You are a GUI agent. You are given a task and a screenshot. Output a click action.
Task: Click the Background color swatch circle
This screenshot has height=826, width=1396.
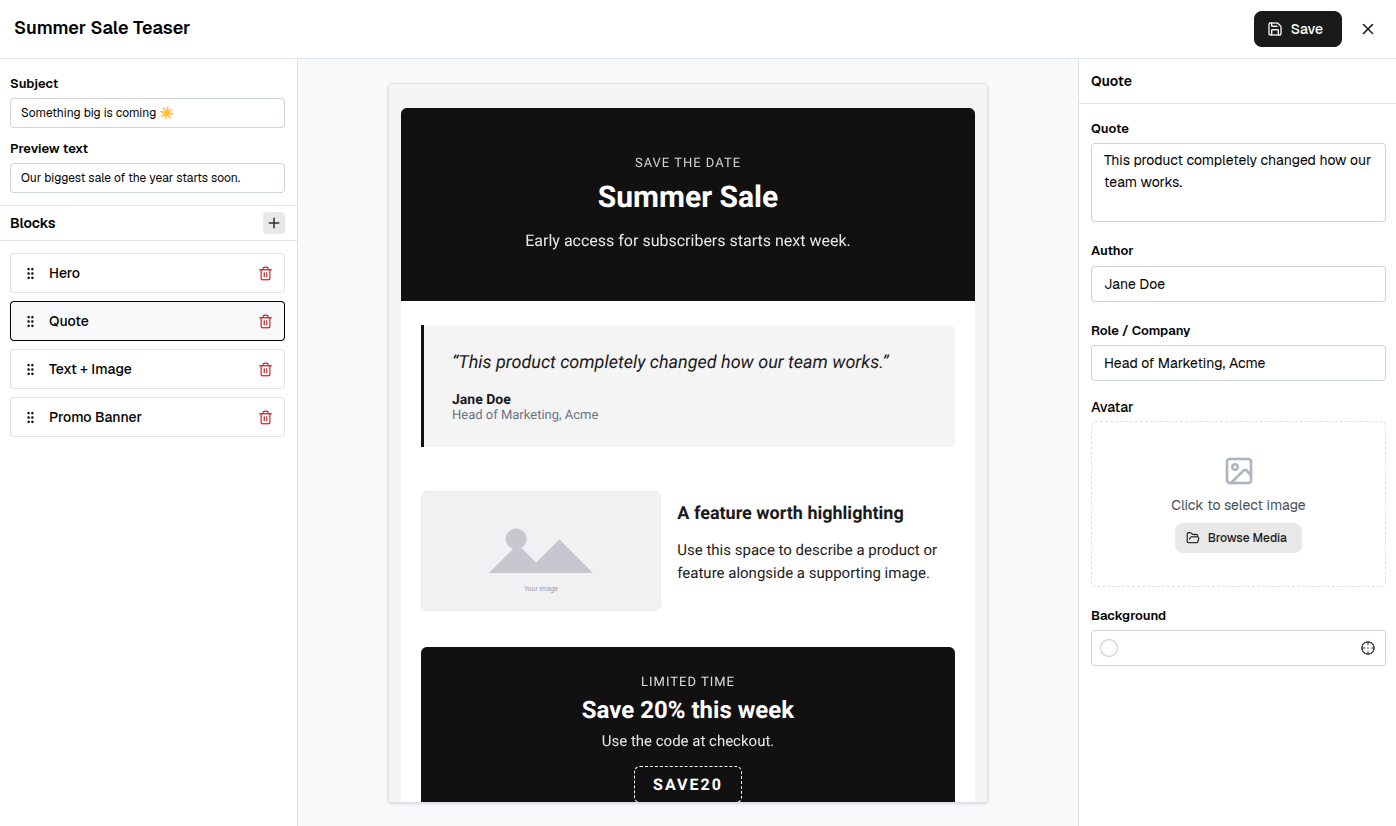(x=1109, y=648)
